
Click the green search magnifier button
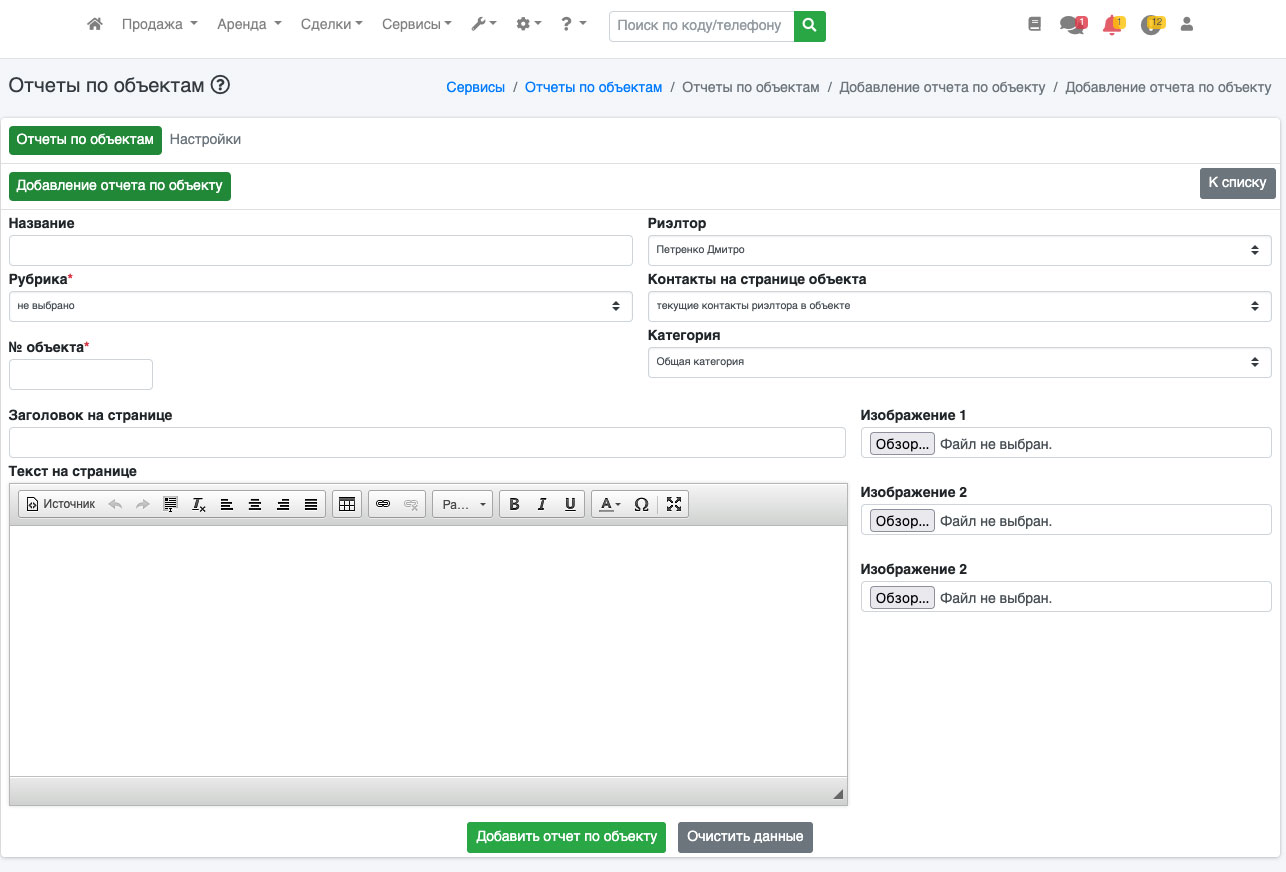coord(810,25)
